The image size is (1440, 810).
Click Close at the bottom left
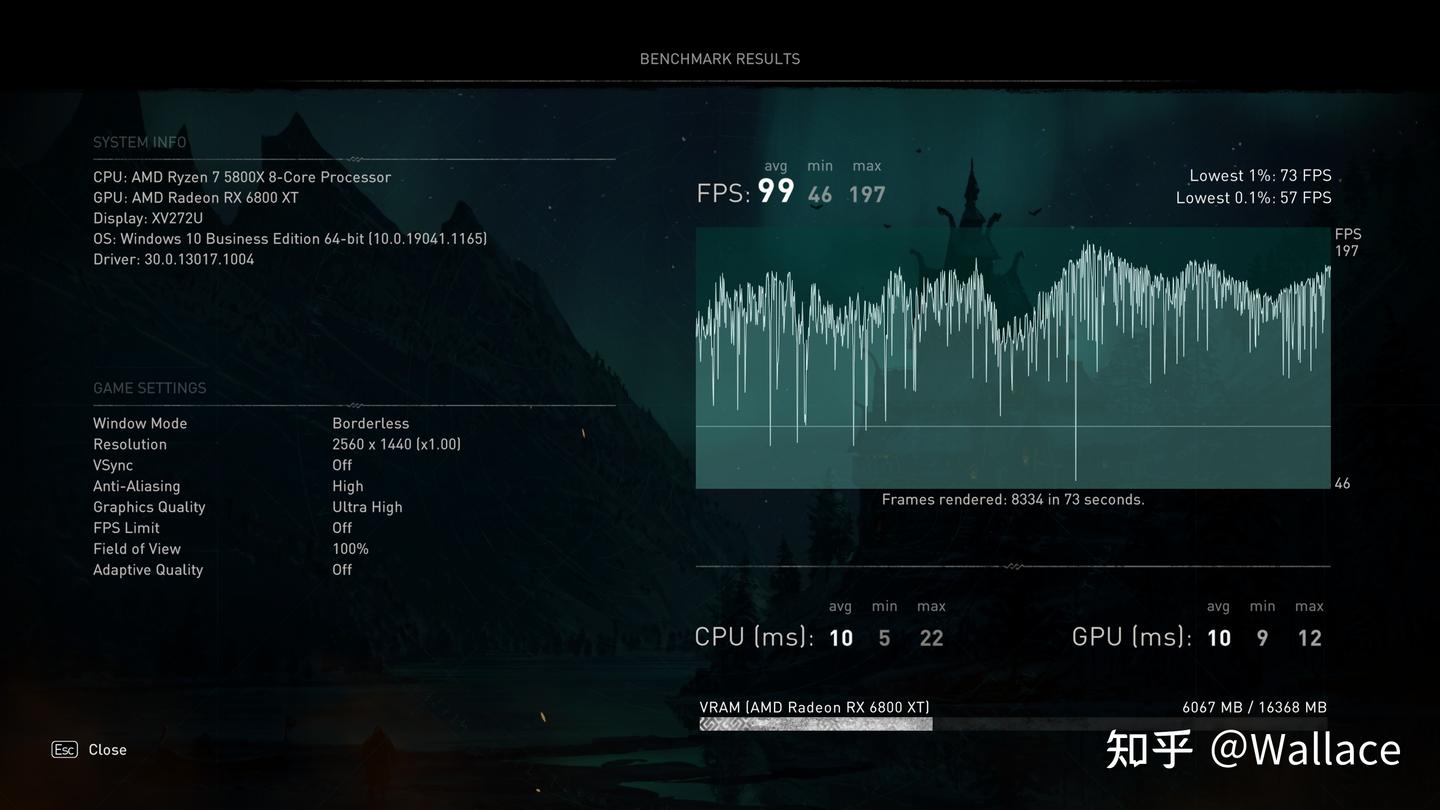107,749
